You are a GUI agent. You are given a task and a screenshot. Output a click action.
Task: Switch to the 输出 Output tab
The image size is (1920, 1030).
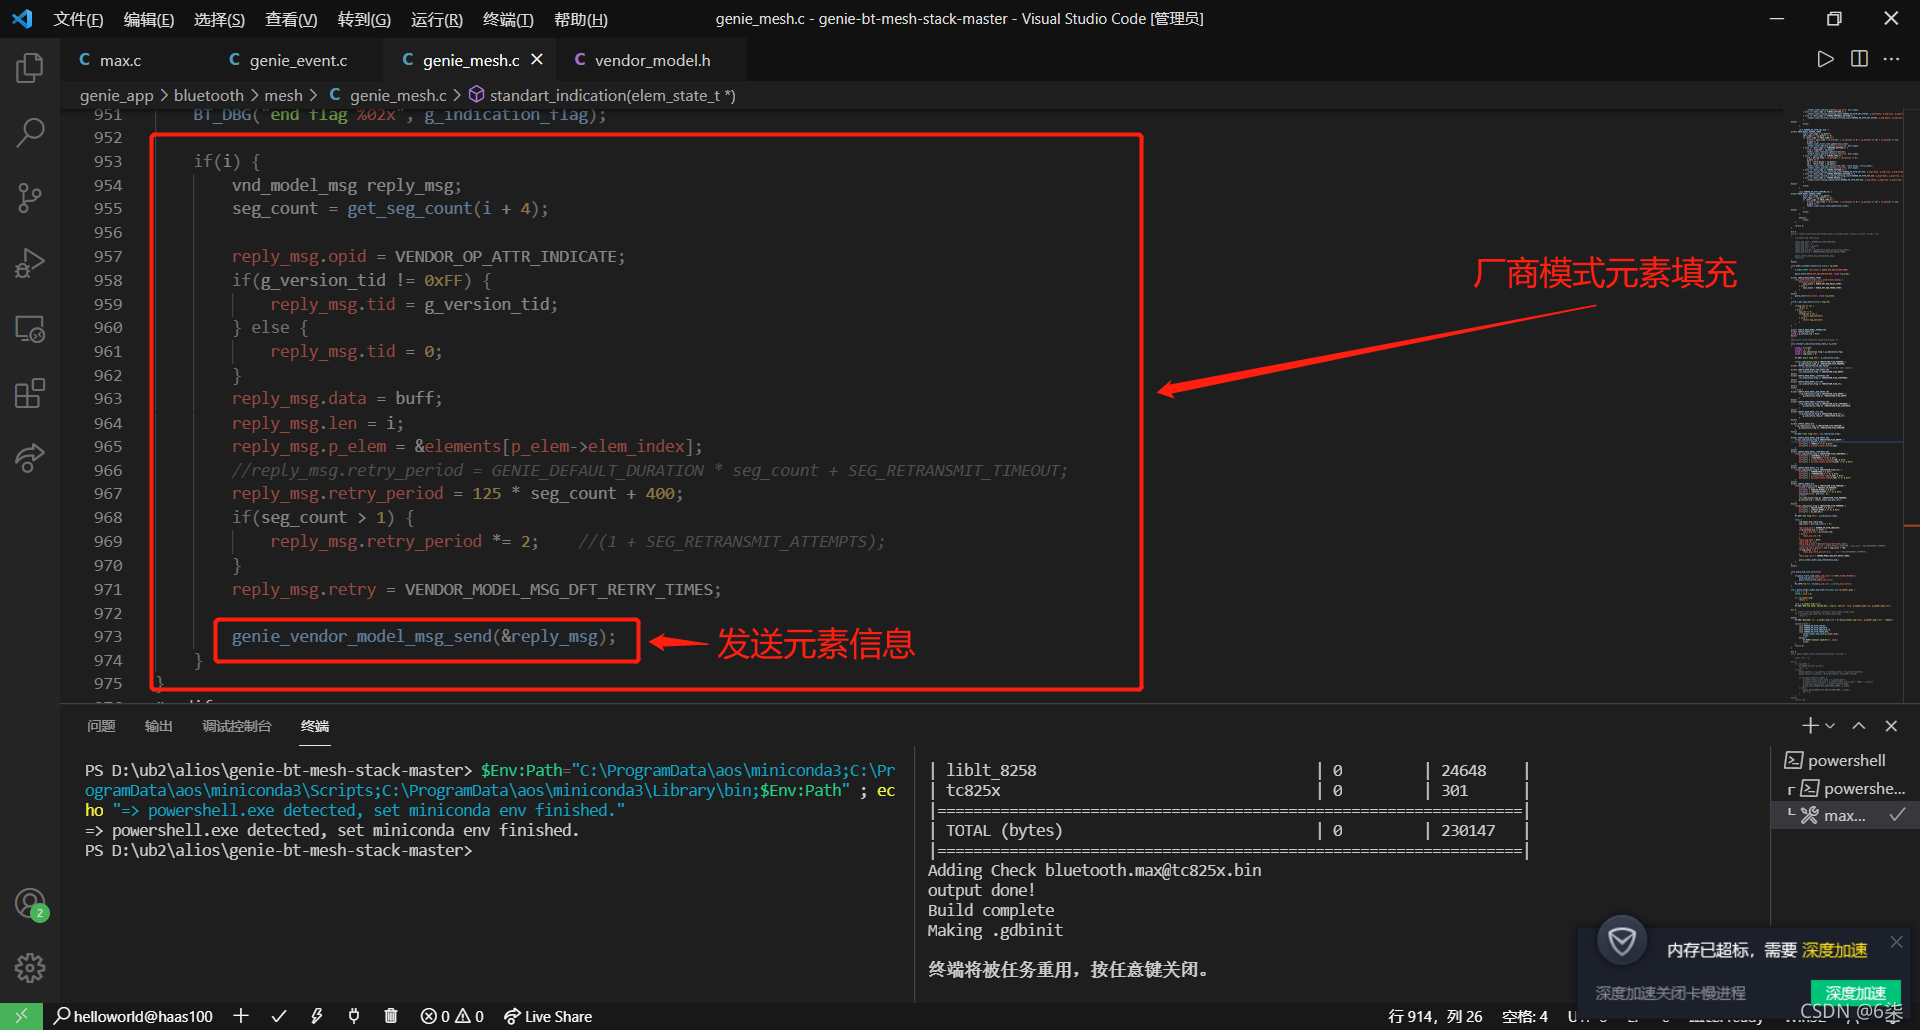(x=158, y=726)
